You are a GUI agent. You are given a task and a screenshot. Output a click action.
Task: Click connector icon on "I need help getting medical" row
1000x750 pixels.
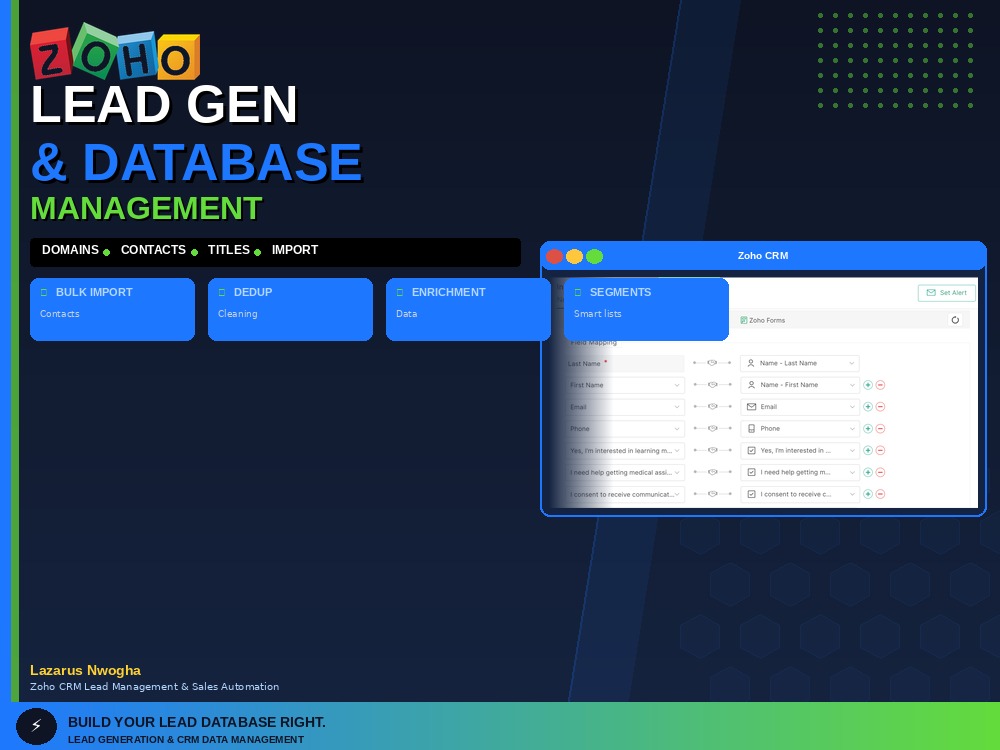712,472
